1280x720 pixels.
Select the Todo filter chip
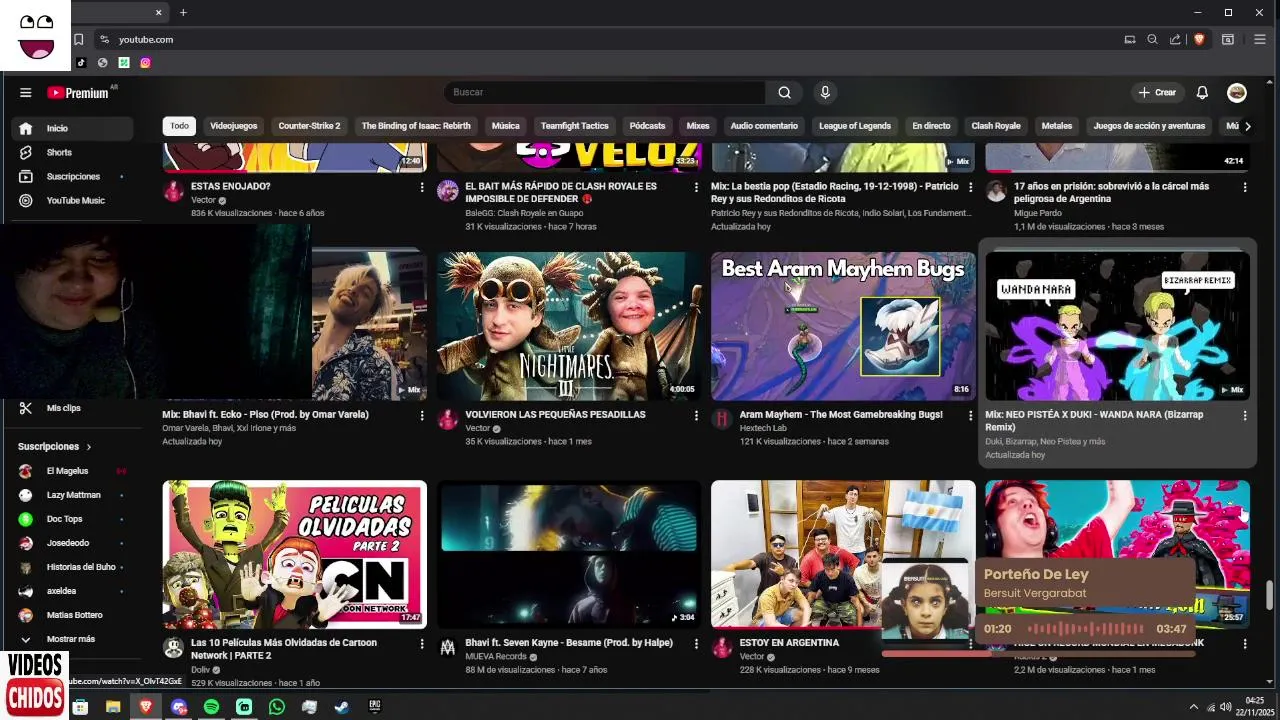point(179,126)
